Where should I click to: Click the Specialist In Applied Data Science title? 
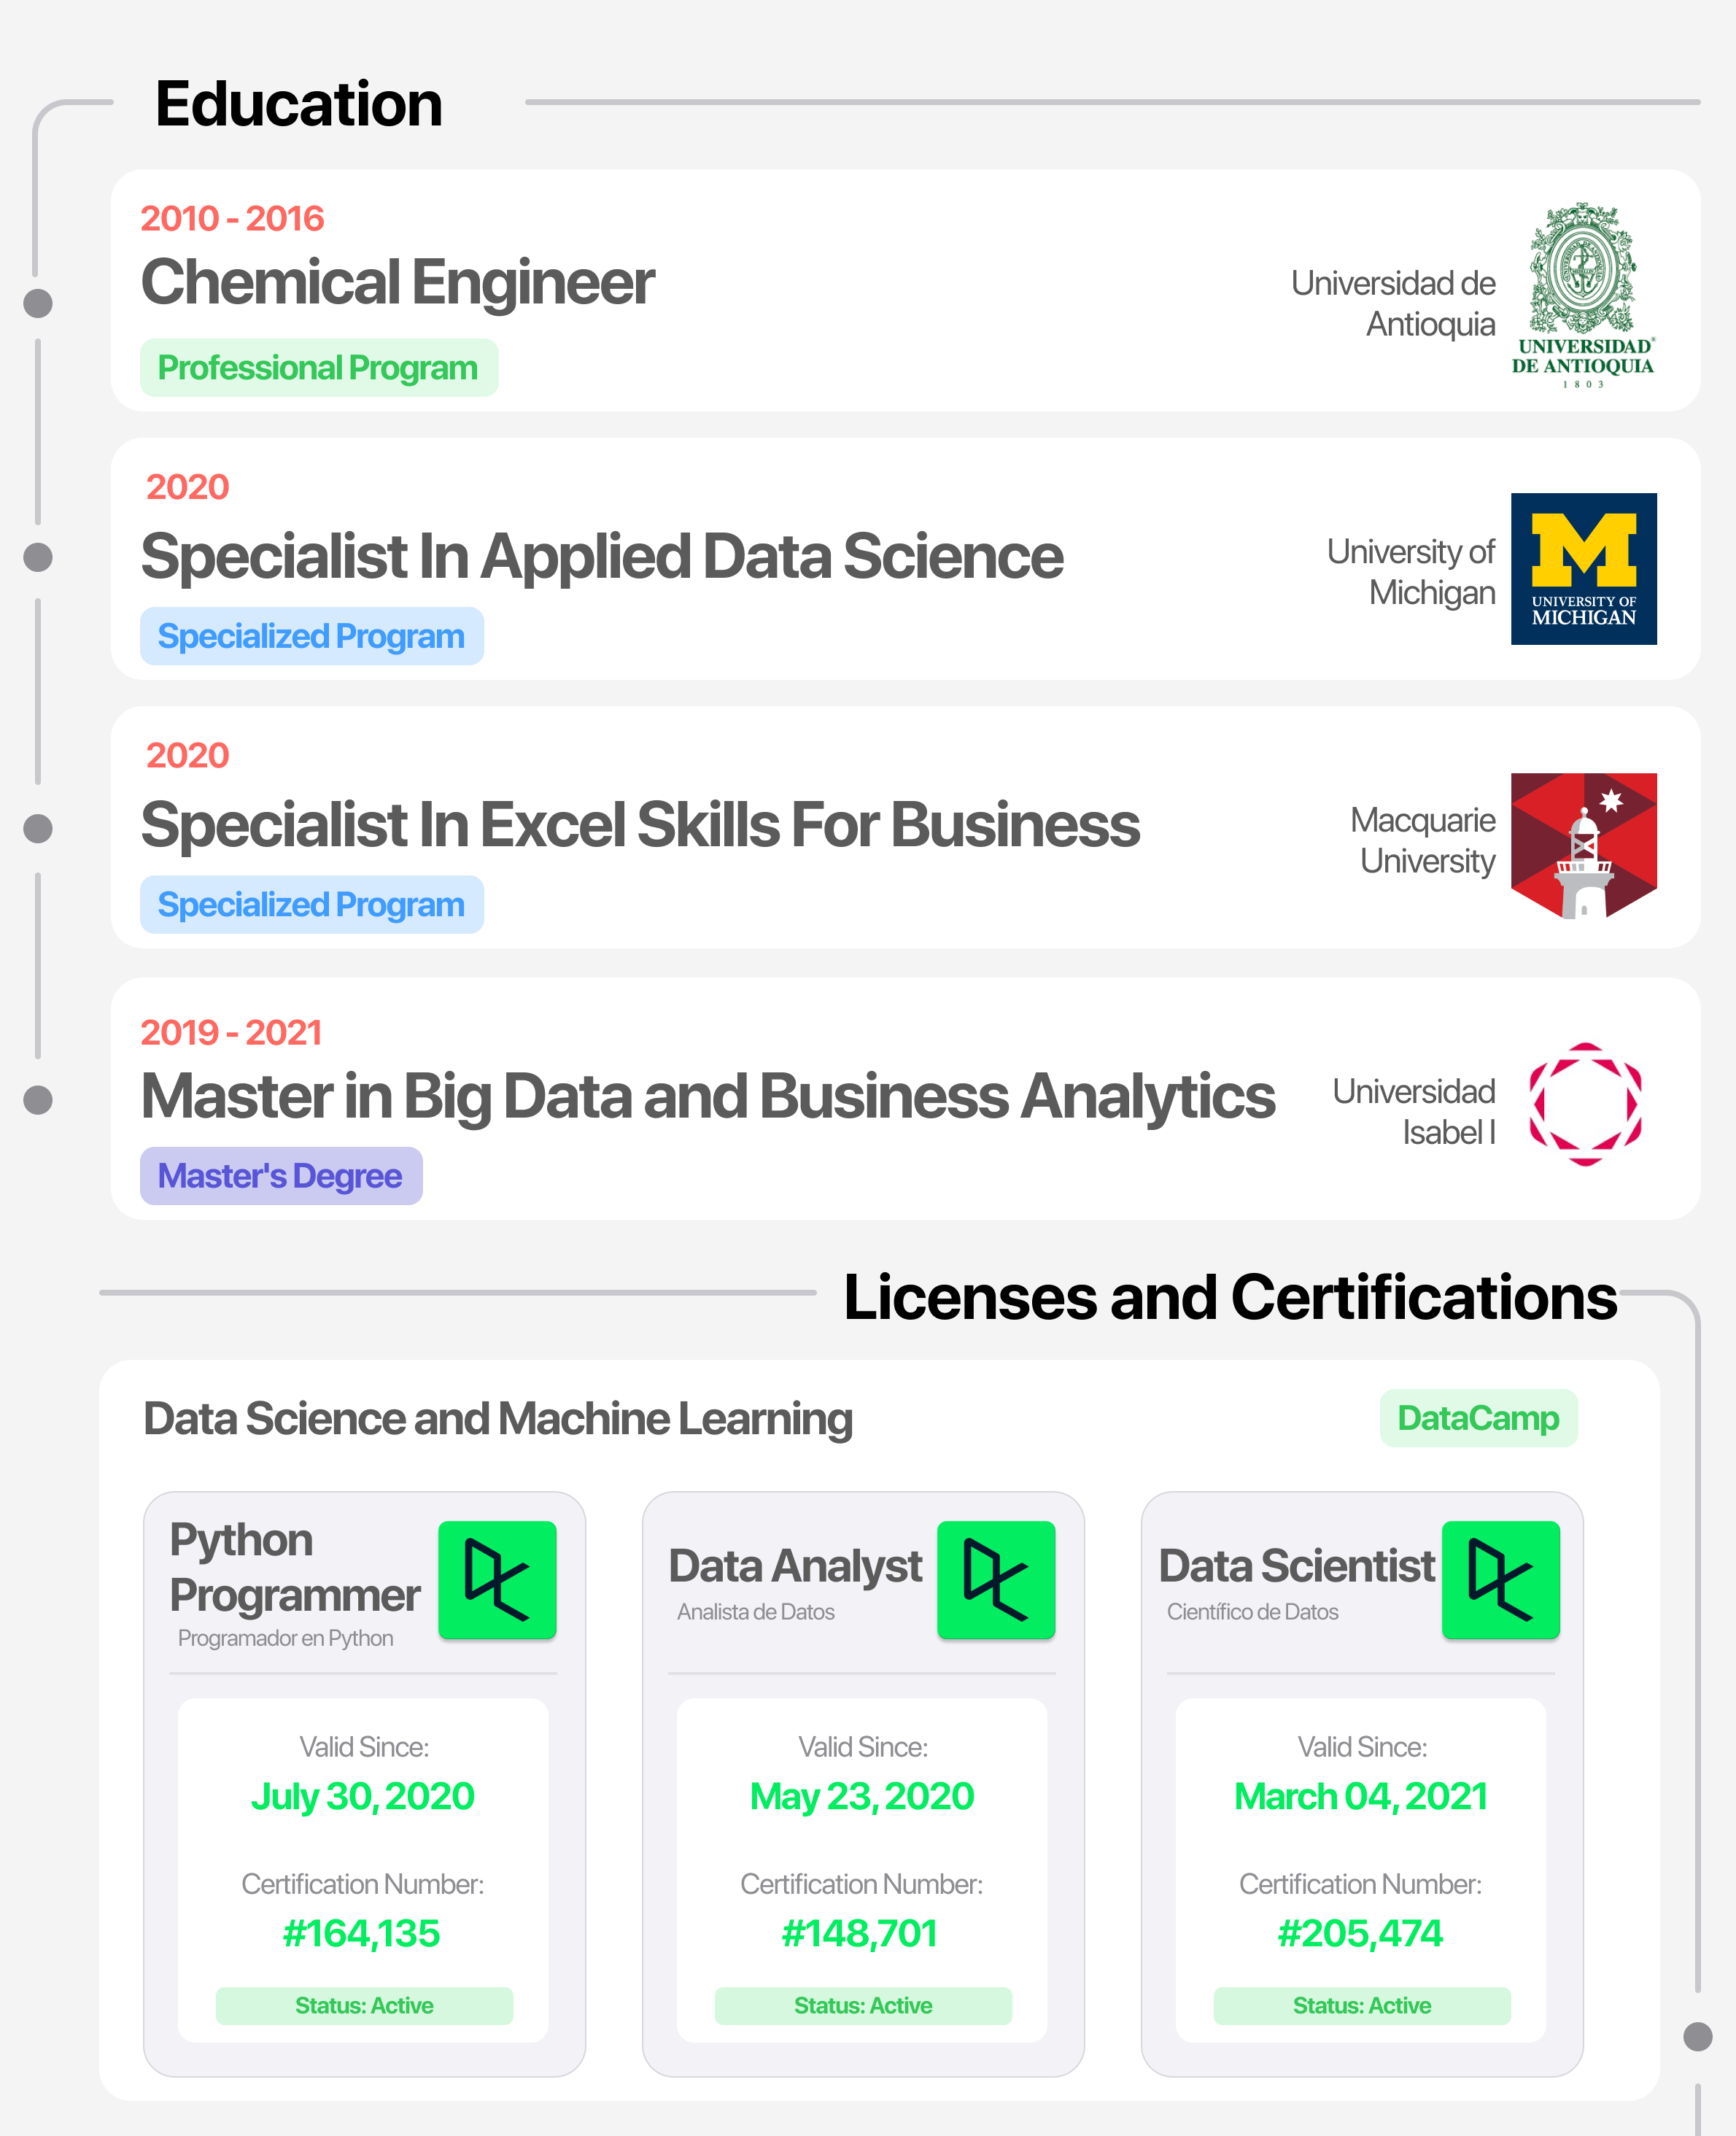click(602, 557)
